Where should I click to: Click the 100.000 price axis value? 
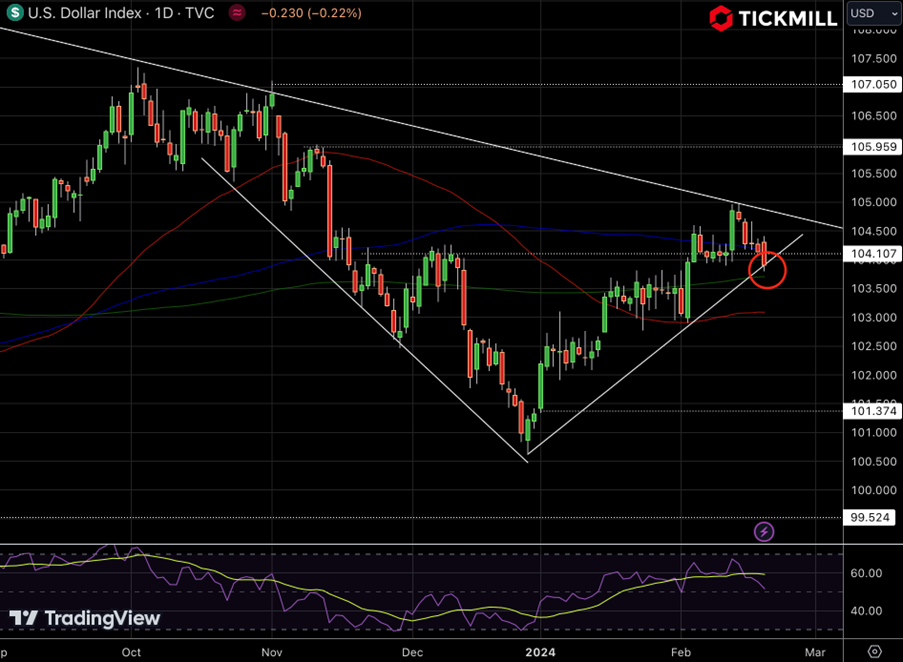coord(874,490)
